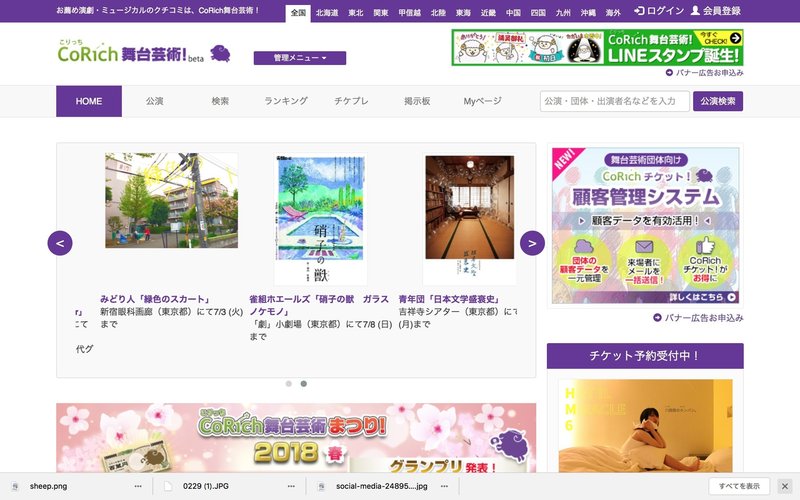Open the 掲示板 navigation item

pyautogui.click(x=417, y=101)
